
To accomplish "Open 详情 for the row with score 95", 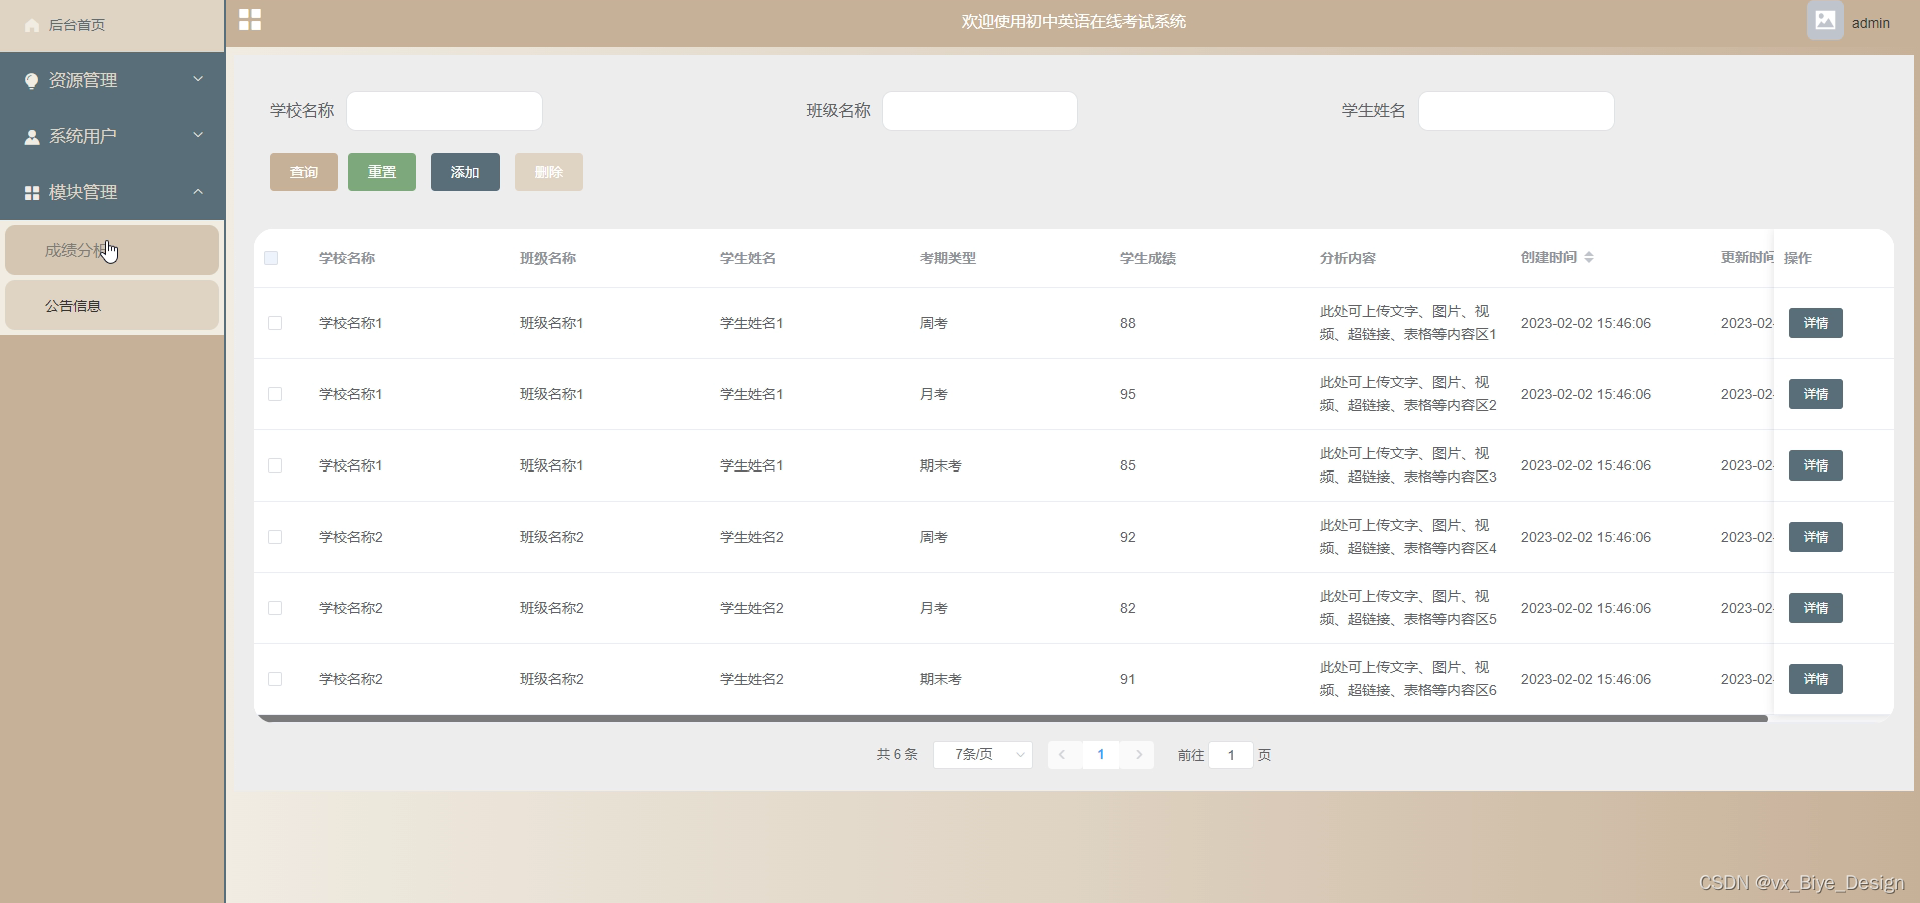I will (x=1816, y=394).
